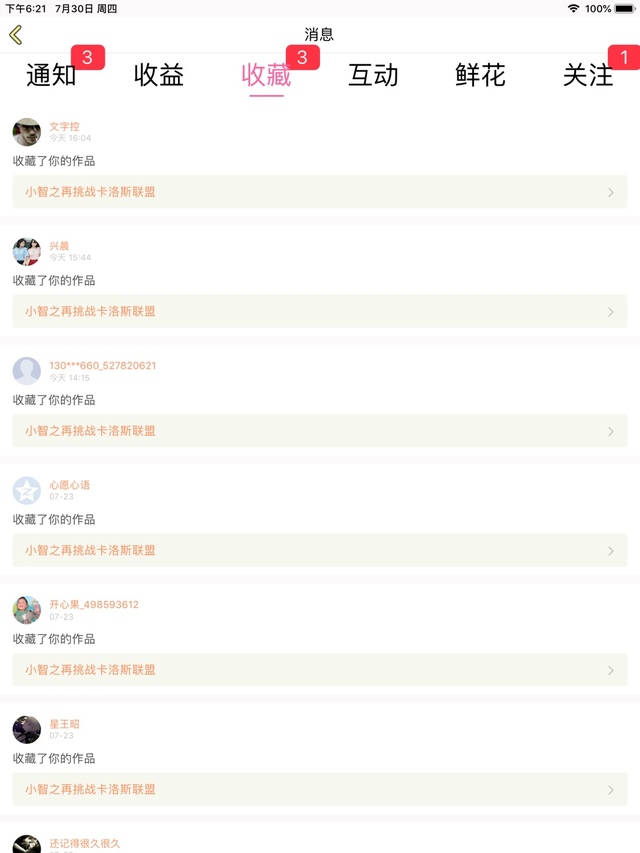The image size is (640, 853).
Task: Tap username 130***660_527820621
Action: pos(102,365)
